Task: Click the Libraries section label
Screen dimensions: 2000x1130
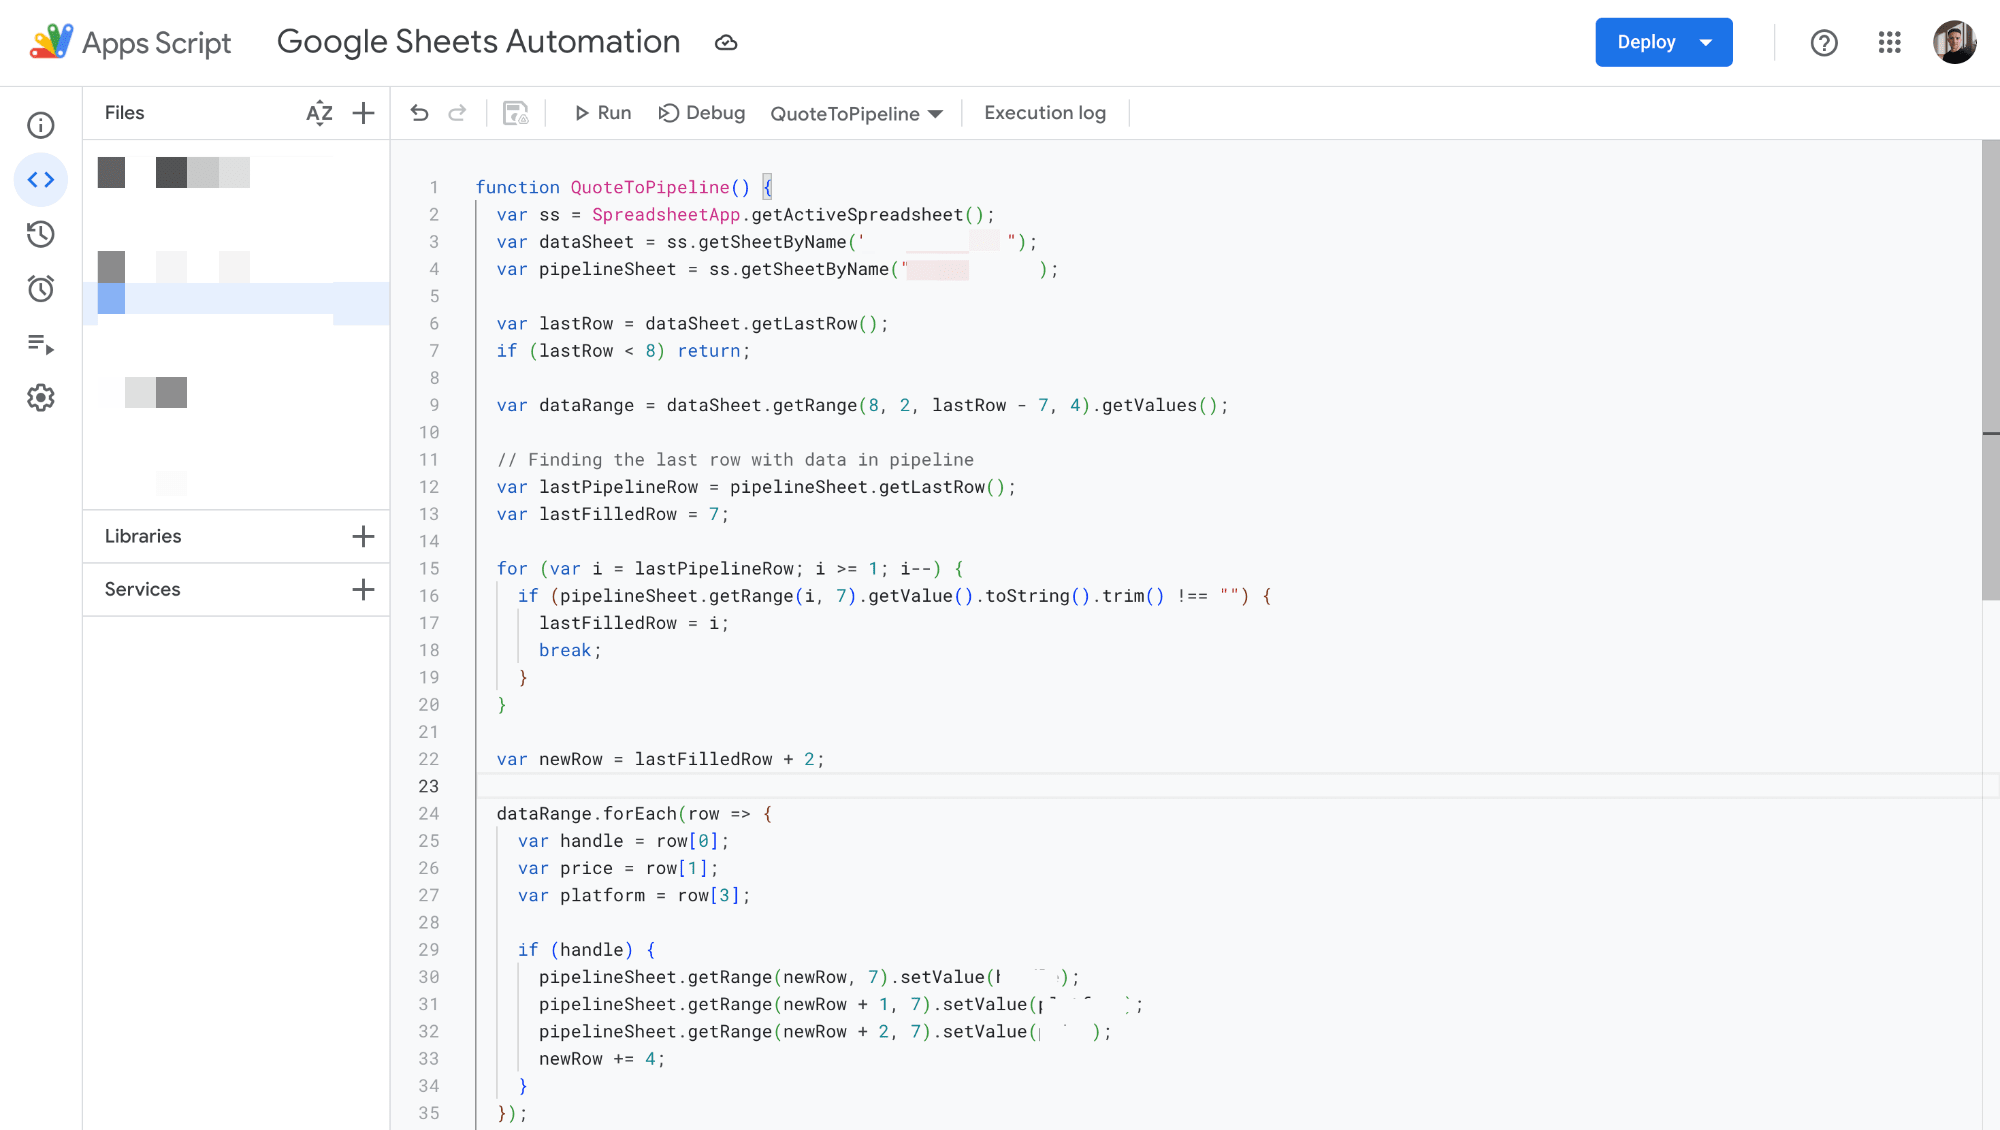Action: point(143,536)
